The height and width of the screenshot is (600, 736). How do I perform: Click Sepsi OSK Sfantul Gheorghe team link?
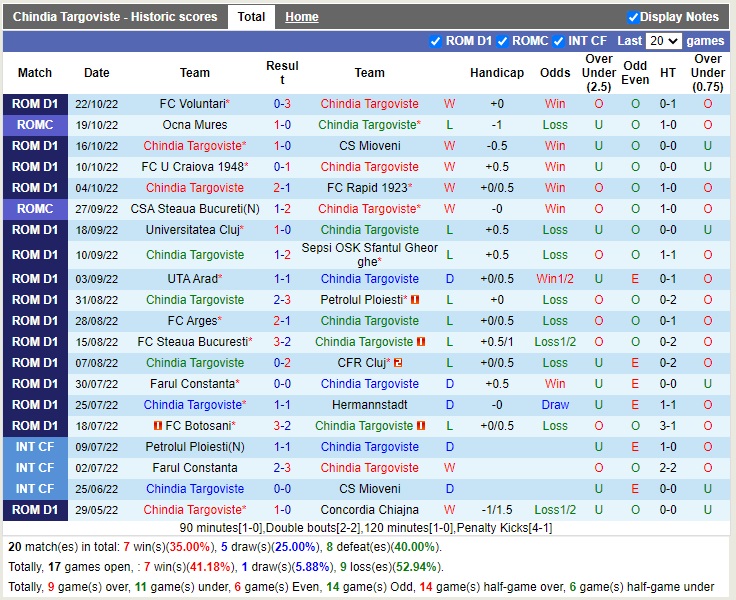(369, 254)
